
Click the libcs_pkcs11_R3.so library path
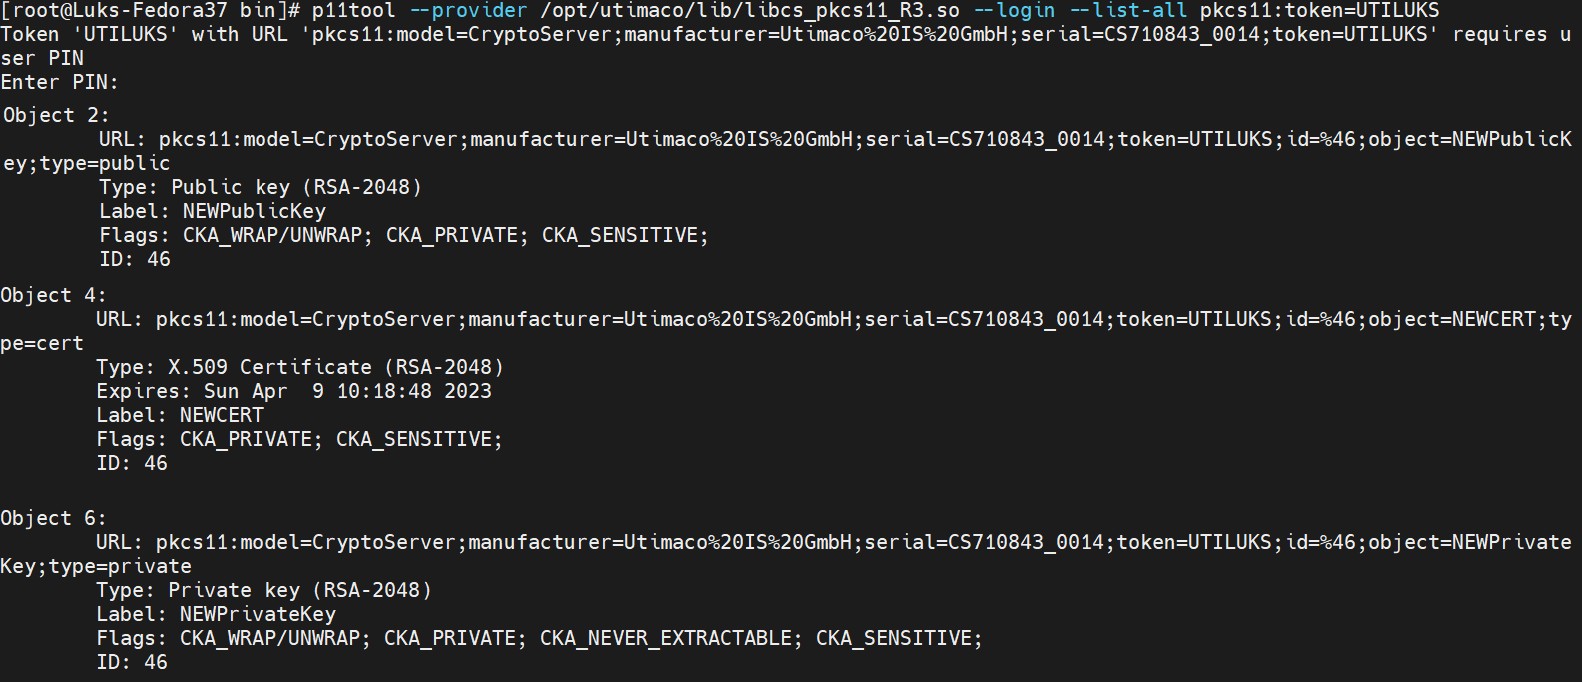(x=750, y=11)
